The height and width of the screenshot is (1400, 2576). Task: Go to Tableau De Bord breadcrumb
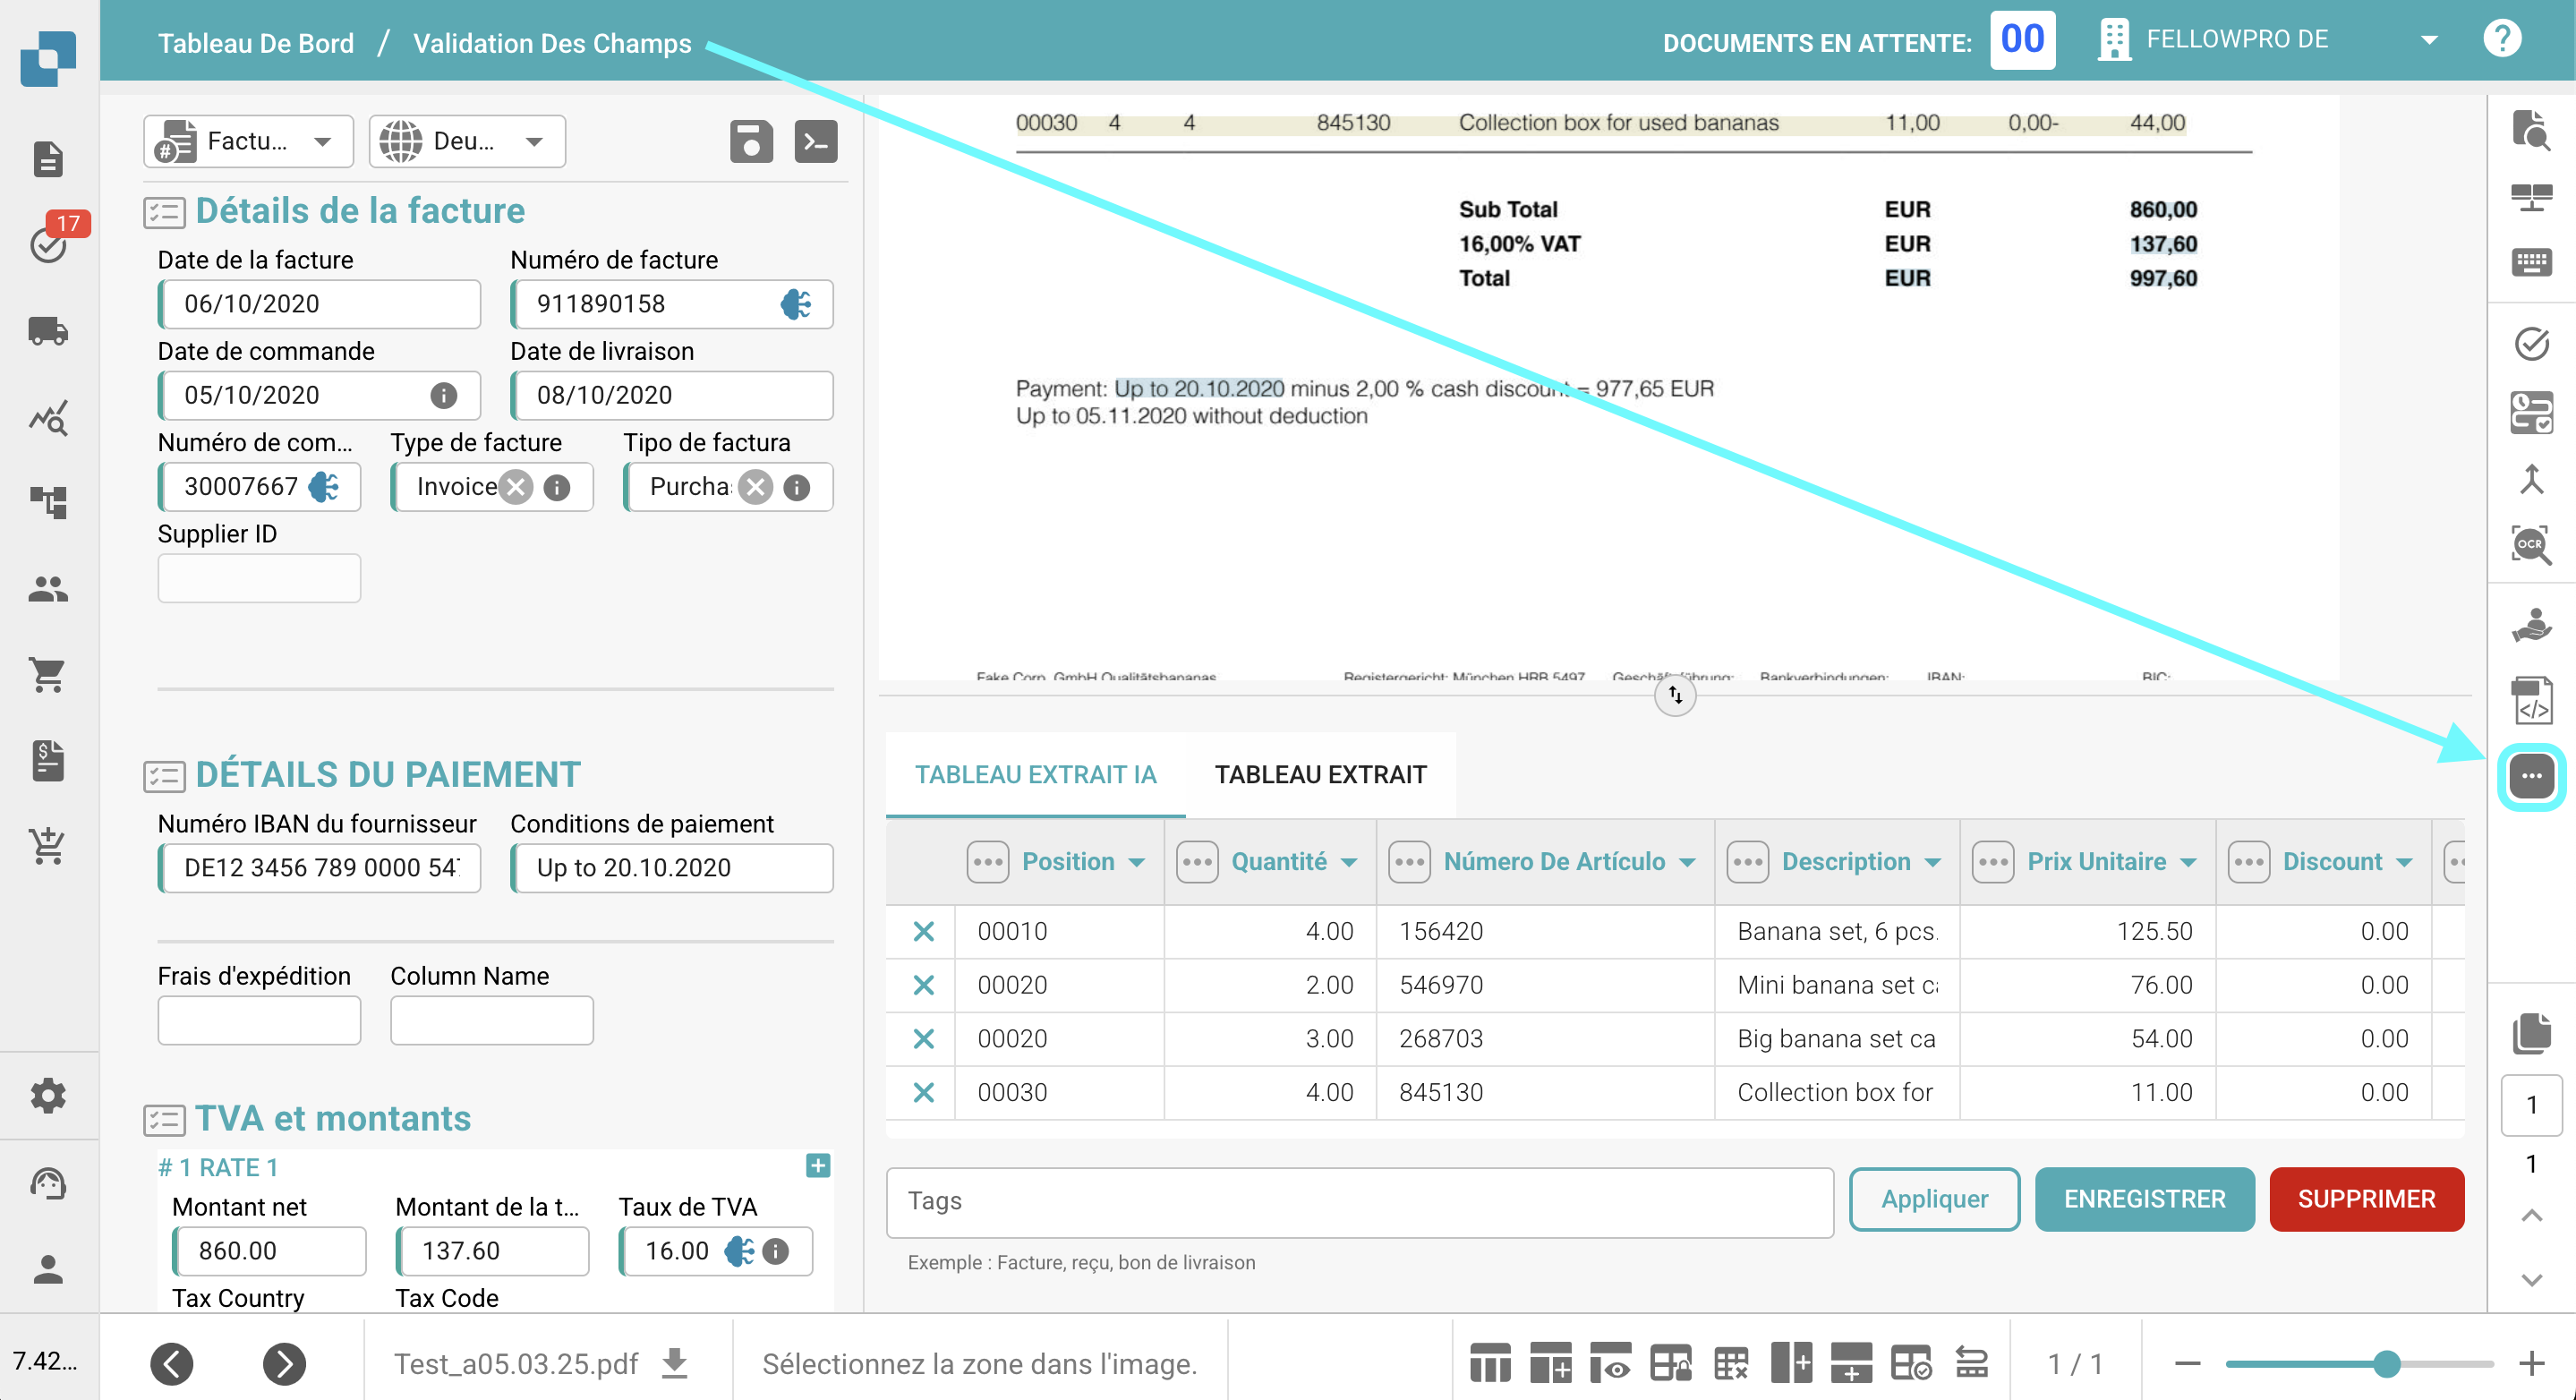(256, 43)
